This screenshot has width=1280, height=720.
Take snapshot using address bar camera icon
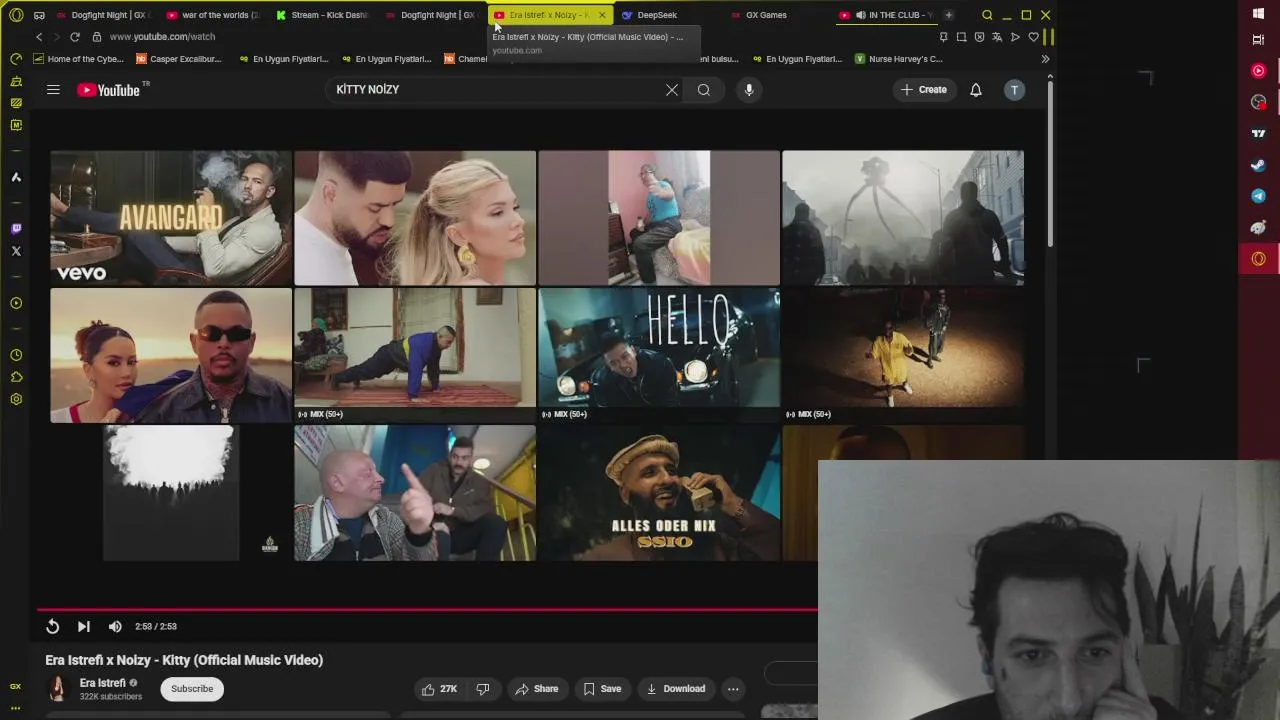tap(961, 37)
